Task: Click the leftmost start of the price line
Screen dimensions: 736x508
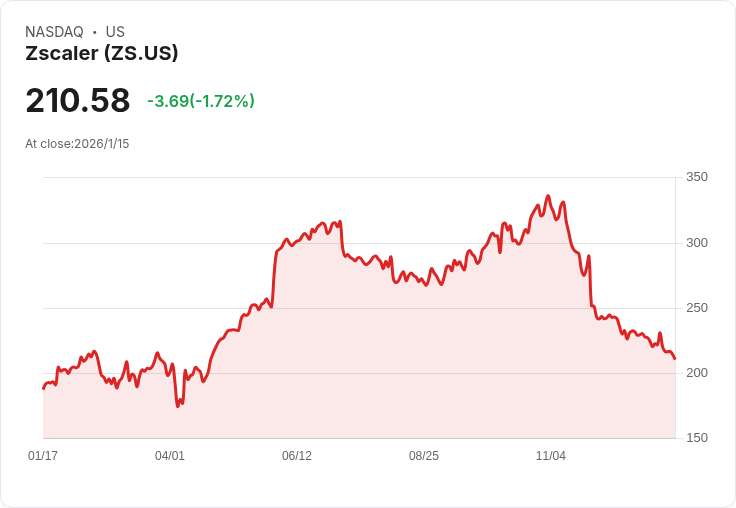Action: coord(43,388)
